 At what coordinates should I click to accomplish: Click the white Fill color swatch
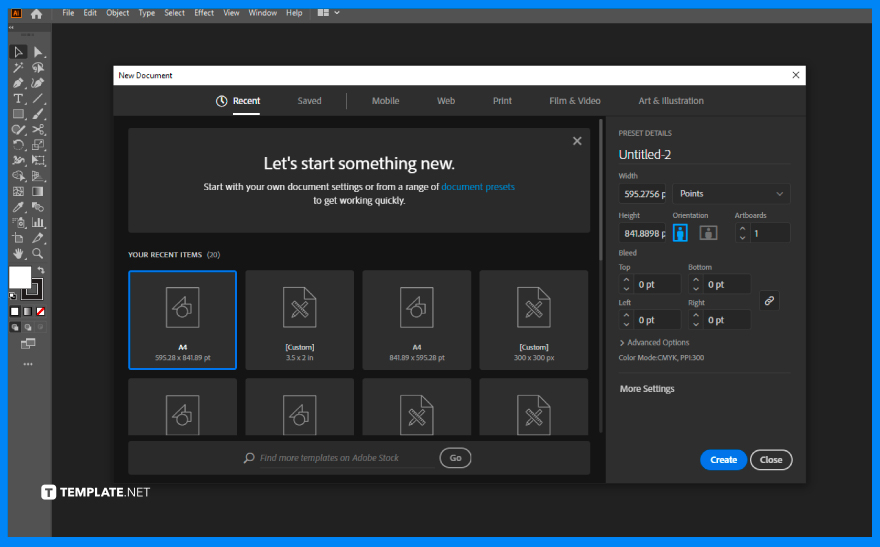click(19, 277)
